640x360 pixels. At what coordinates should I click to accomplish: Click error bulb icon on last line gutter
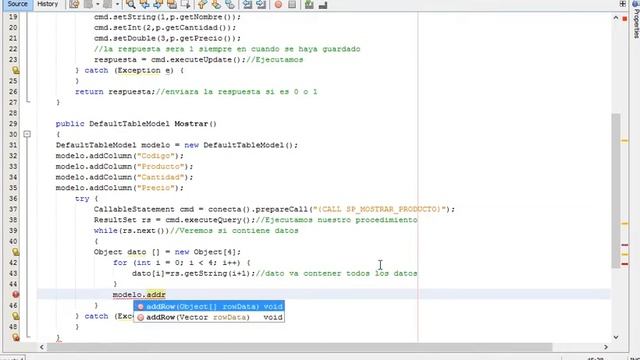click(16, 337)
